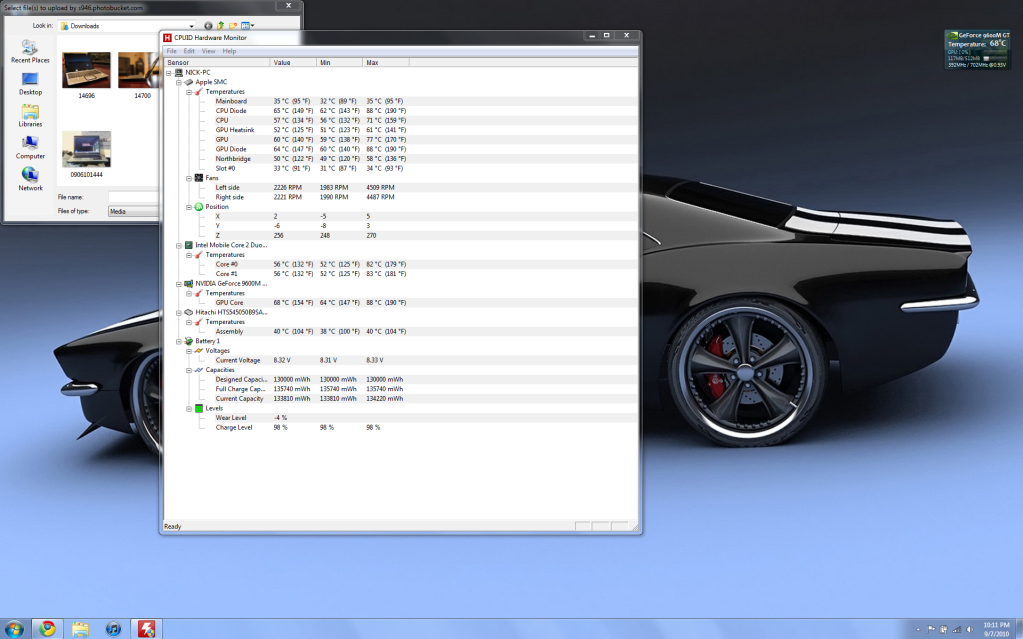Click the Hitachi hard drive icon
Image resolution: width=1023 pixels, height=639 pixels.
click(x=189, y=313)
